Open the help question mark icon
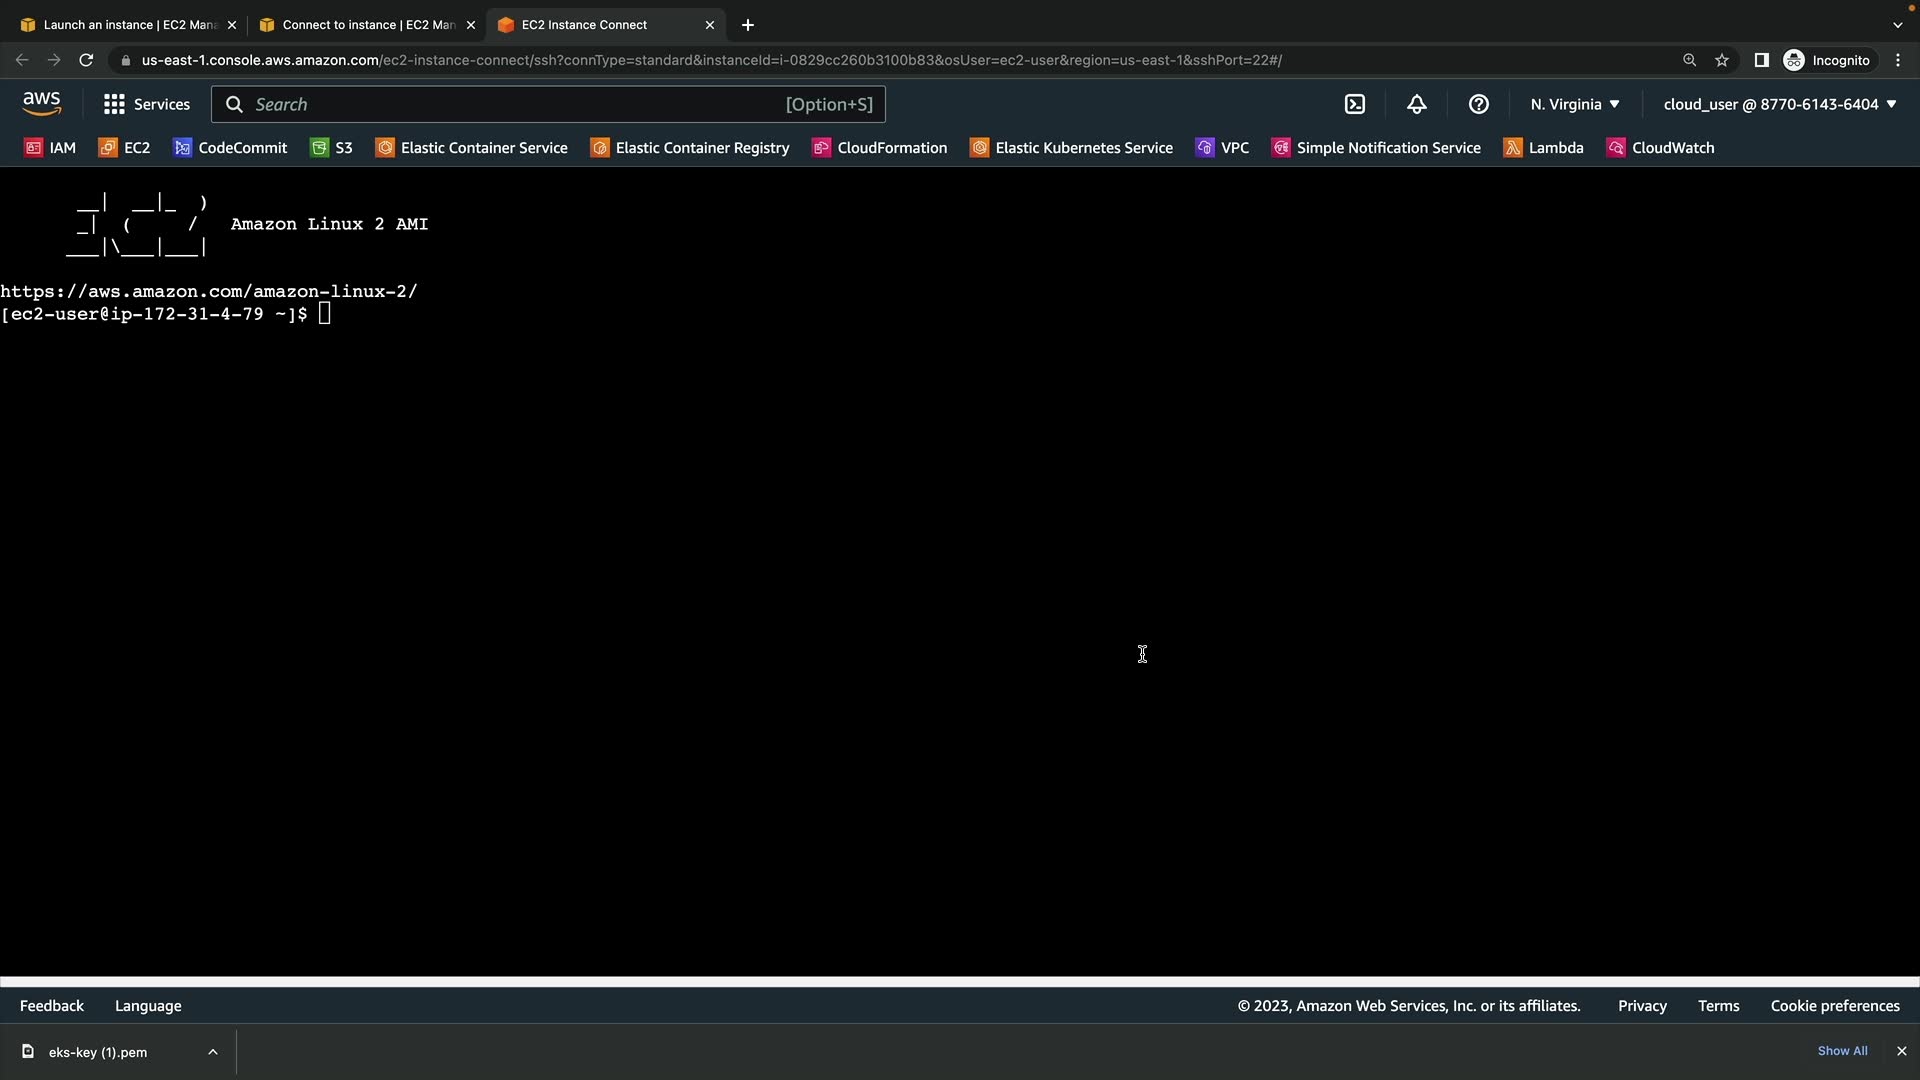The image size is (1920, 1080). (x=1478, y=104)
